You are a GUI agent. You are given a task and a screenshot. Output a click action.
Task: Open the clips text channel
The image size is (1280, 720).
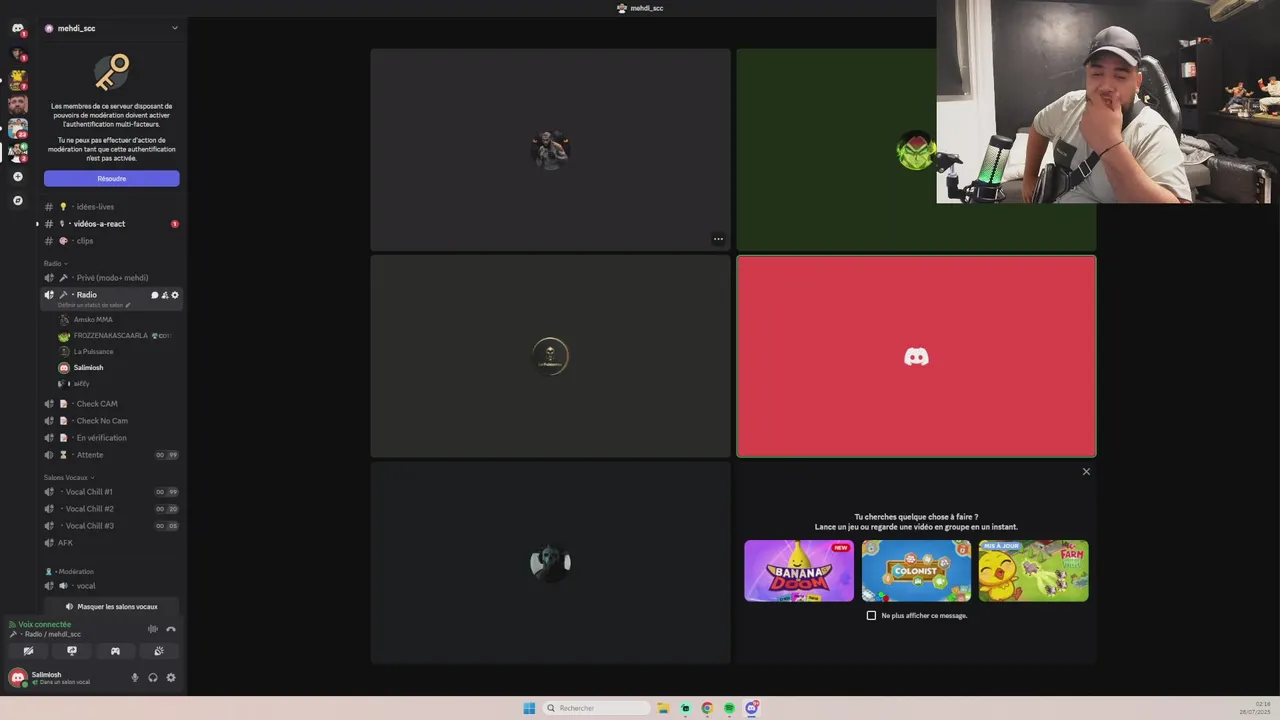[x=111, y=241]
